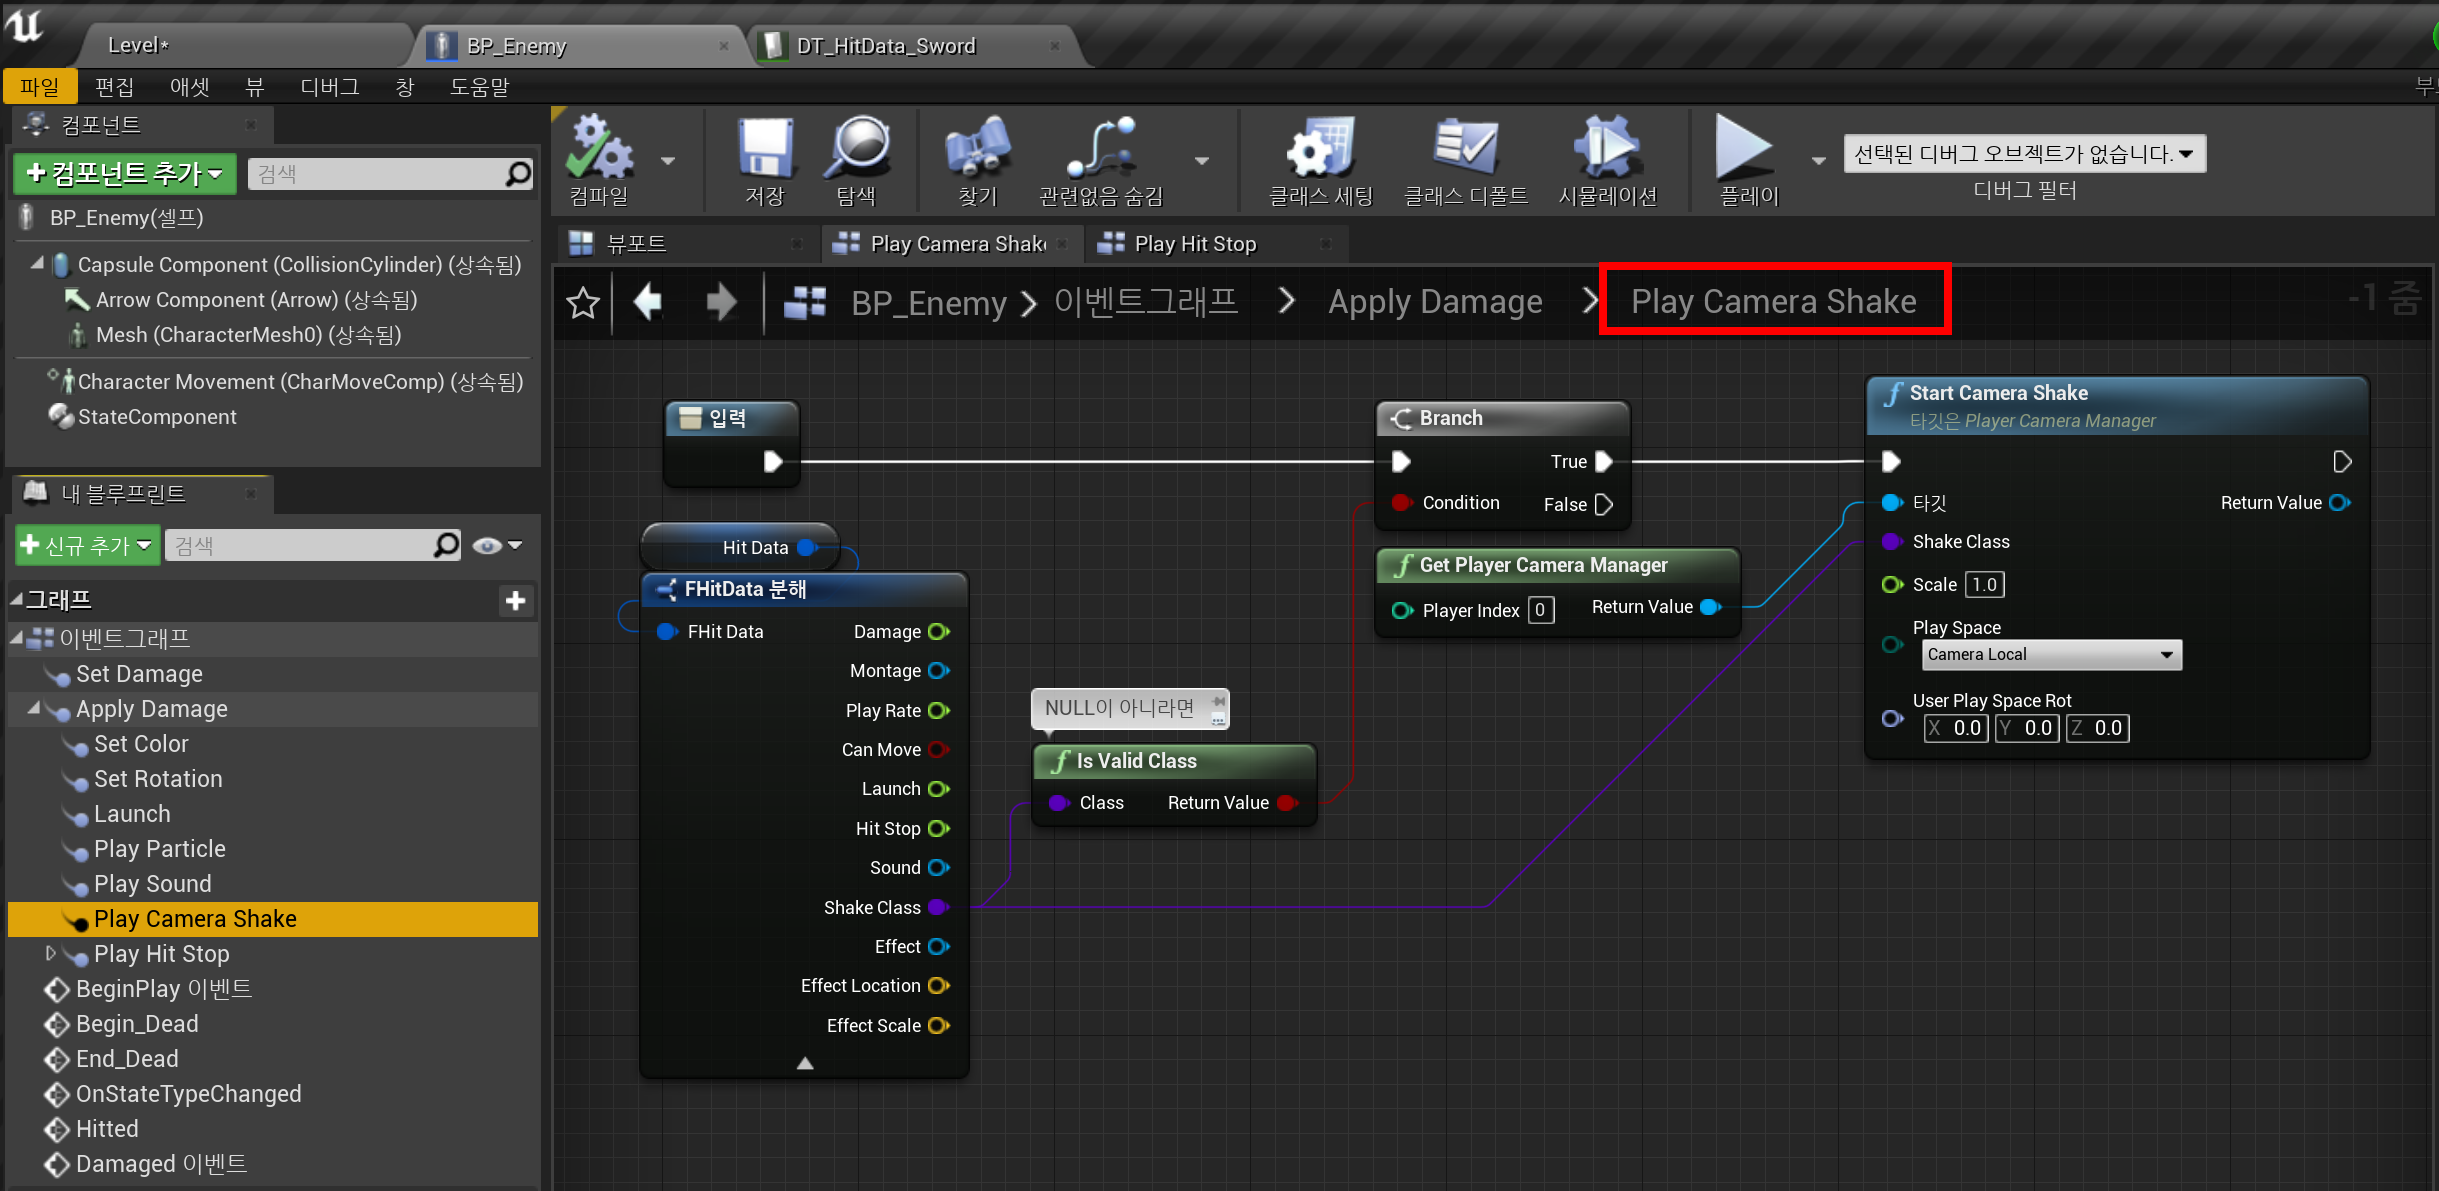This screenshot has height=1191, width=2439.
Task: Select Mesh (CharacterMesh0) component
Action: click(x=248, y=335)
